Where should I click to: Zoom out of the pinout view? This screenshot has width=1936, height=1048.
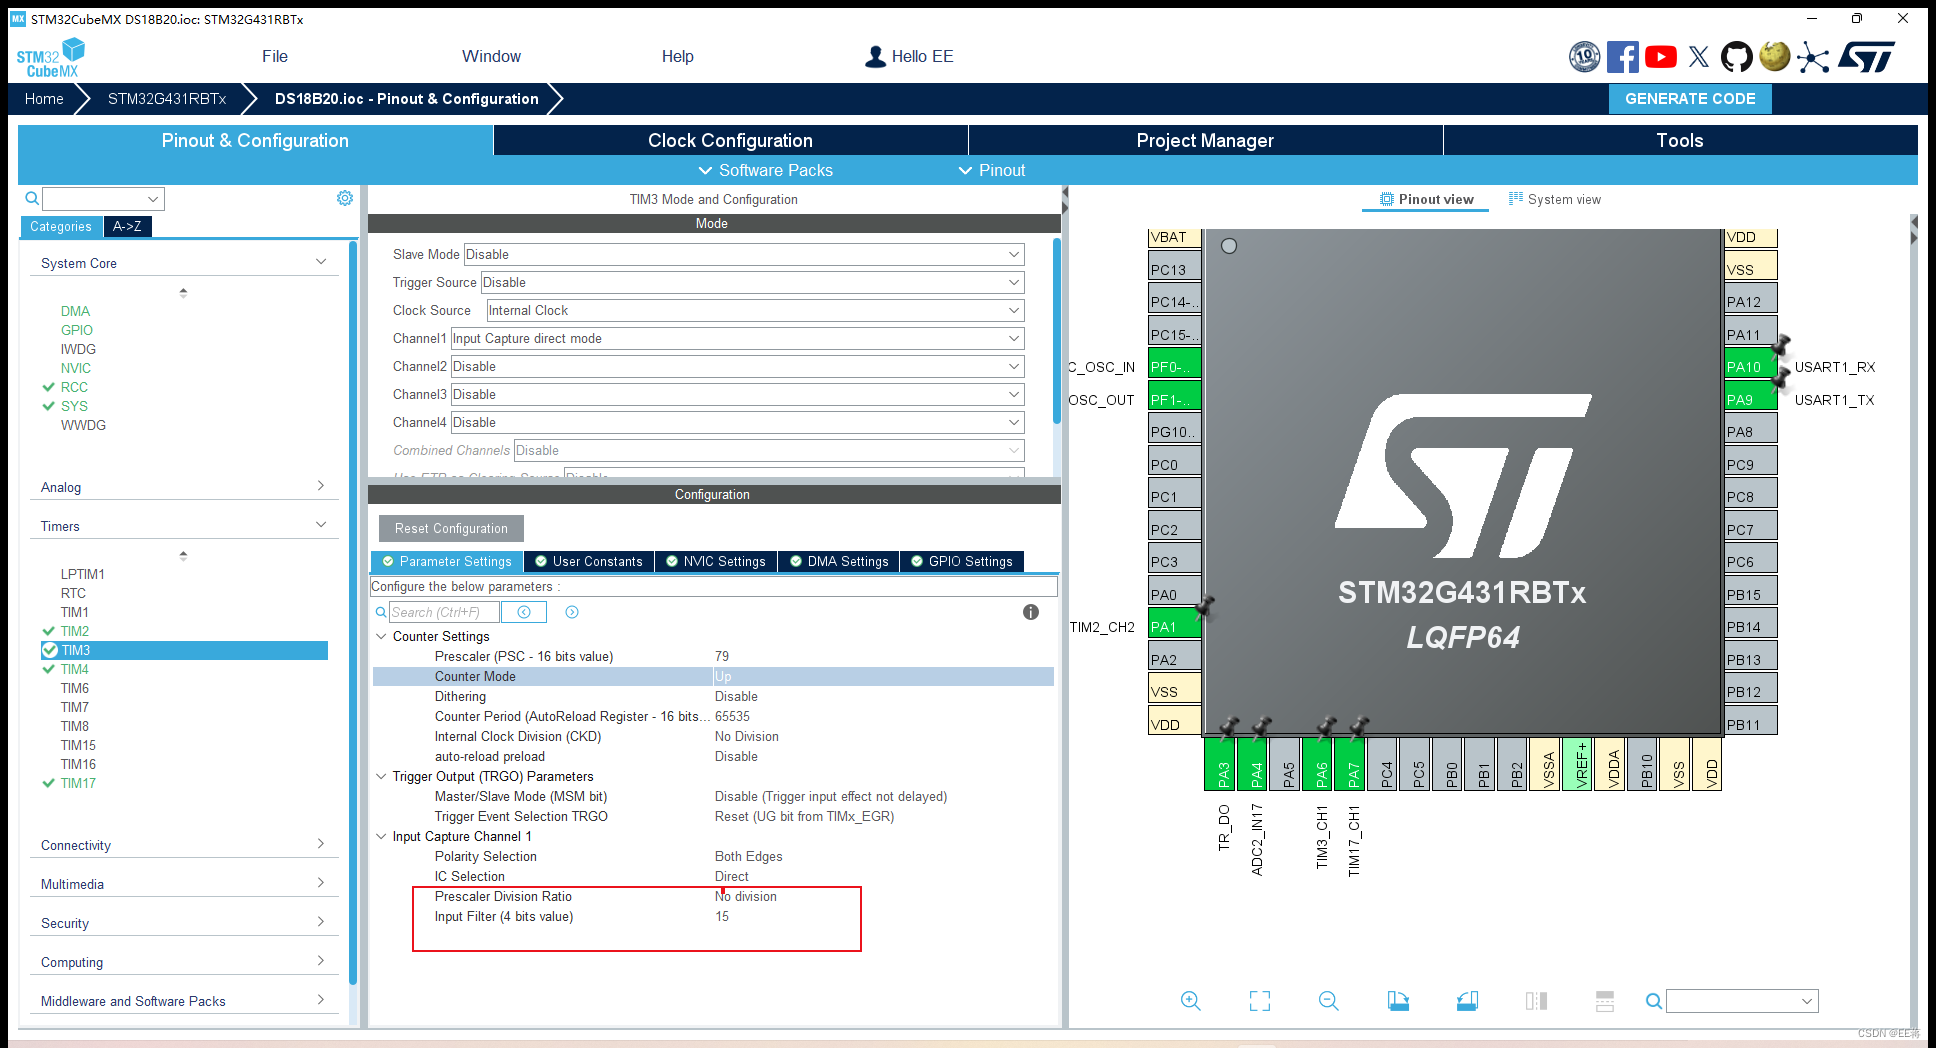pyautogui.click(x=1329, y=1001)
